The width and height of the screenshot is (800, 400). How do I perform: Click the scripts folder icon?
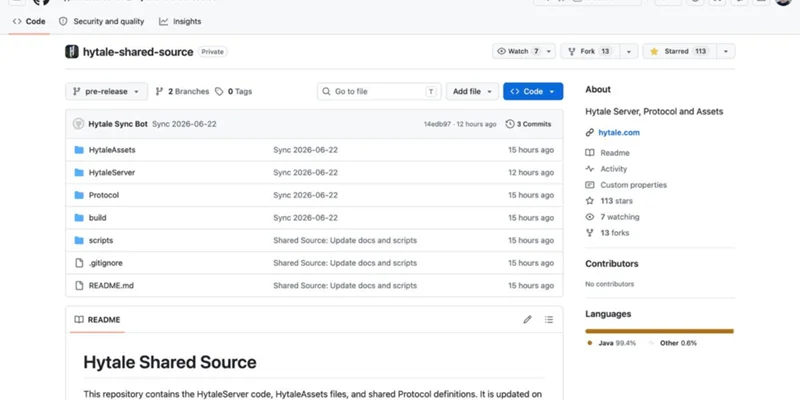(x=79, y=240)
